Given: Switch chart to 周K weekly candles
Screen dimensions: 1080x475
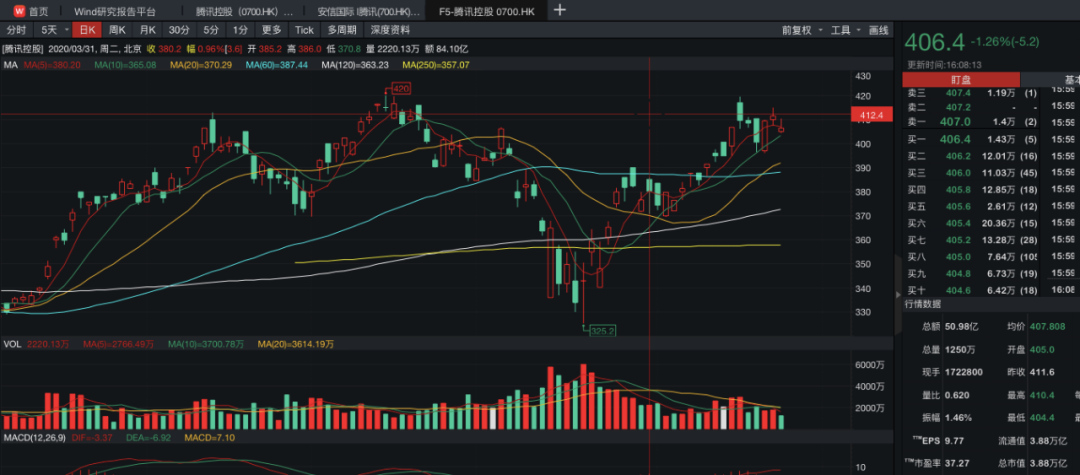Looking at the screenshot, I should 117,30.
